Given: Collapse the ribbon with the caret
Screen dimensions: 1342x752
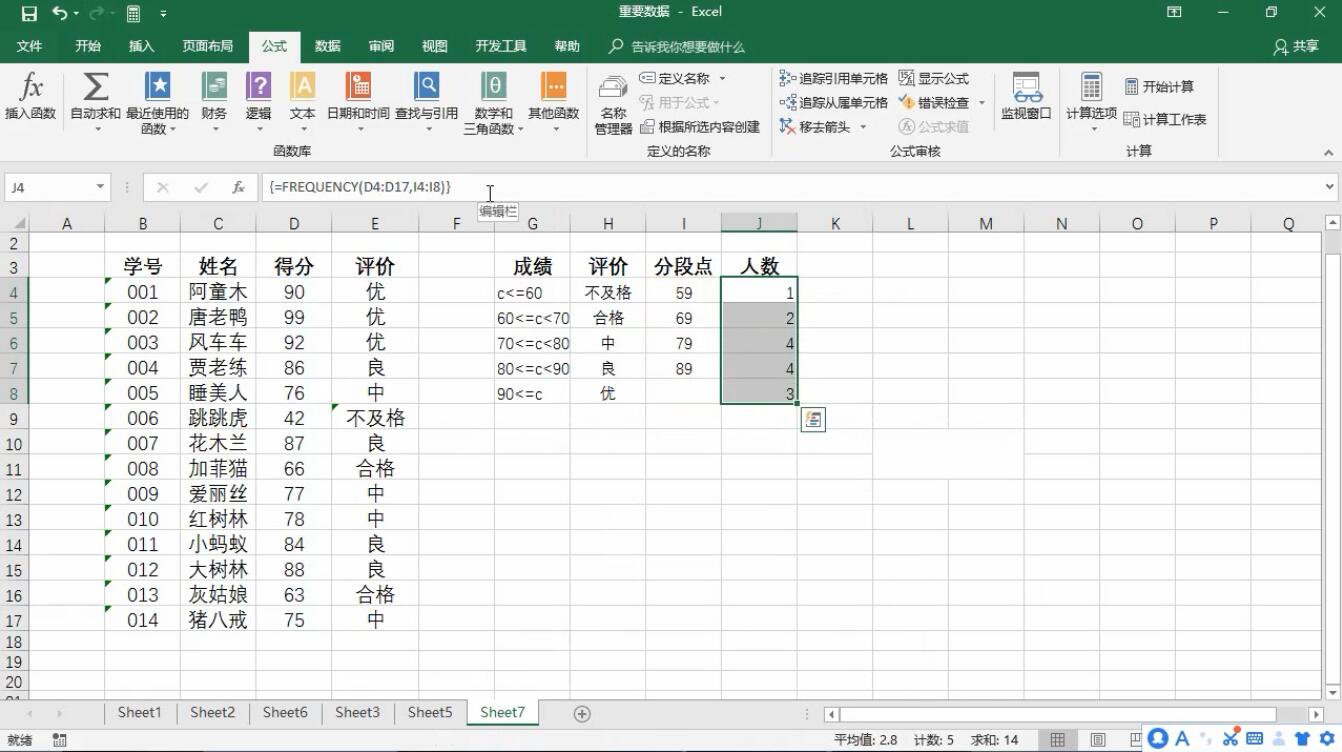Looking at the screenshot, I should [x=1329, y=153].
